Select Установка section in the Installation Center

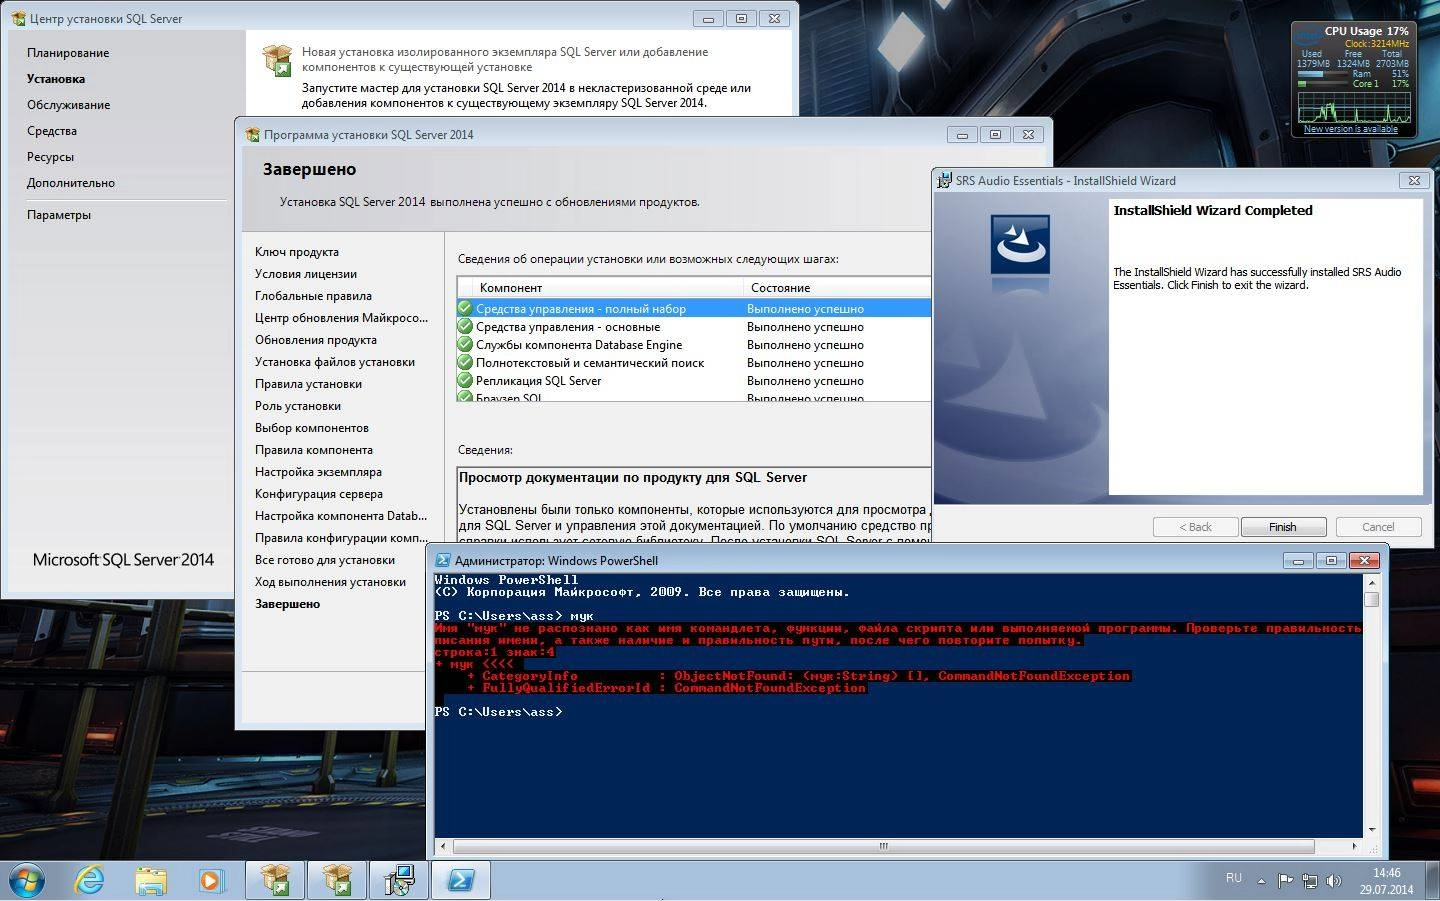[56, 79]
